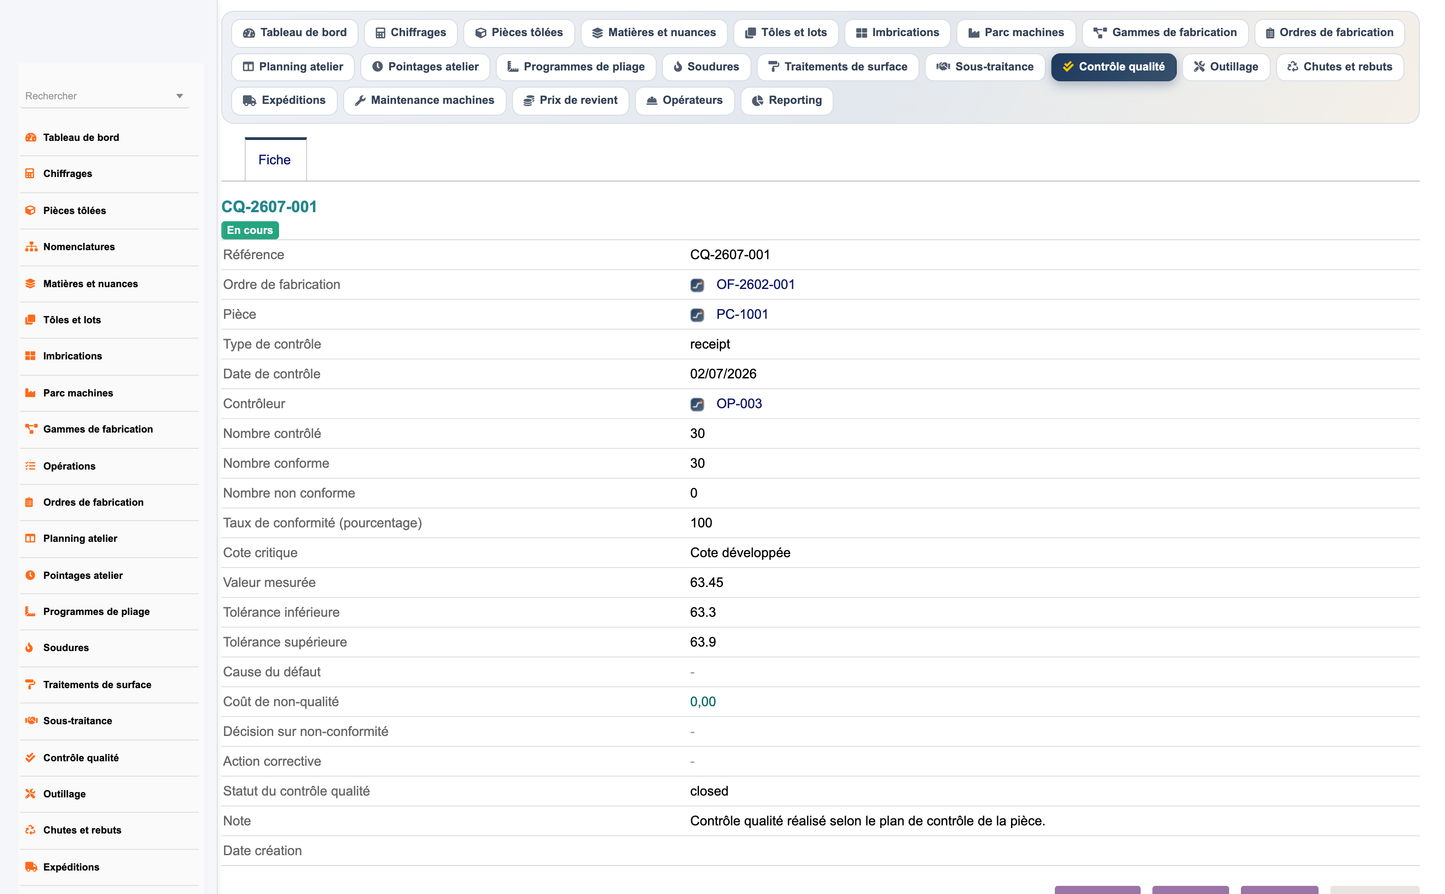Open Programmes de pliage top menu

tap(576, 67)
